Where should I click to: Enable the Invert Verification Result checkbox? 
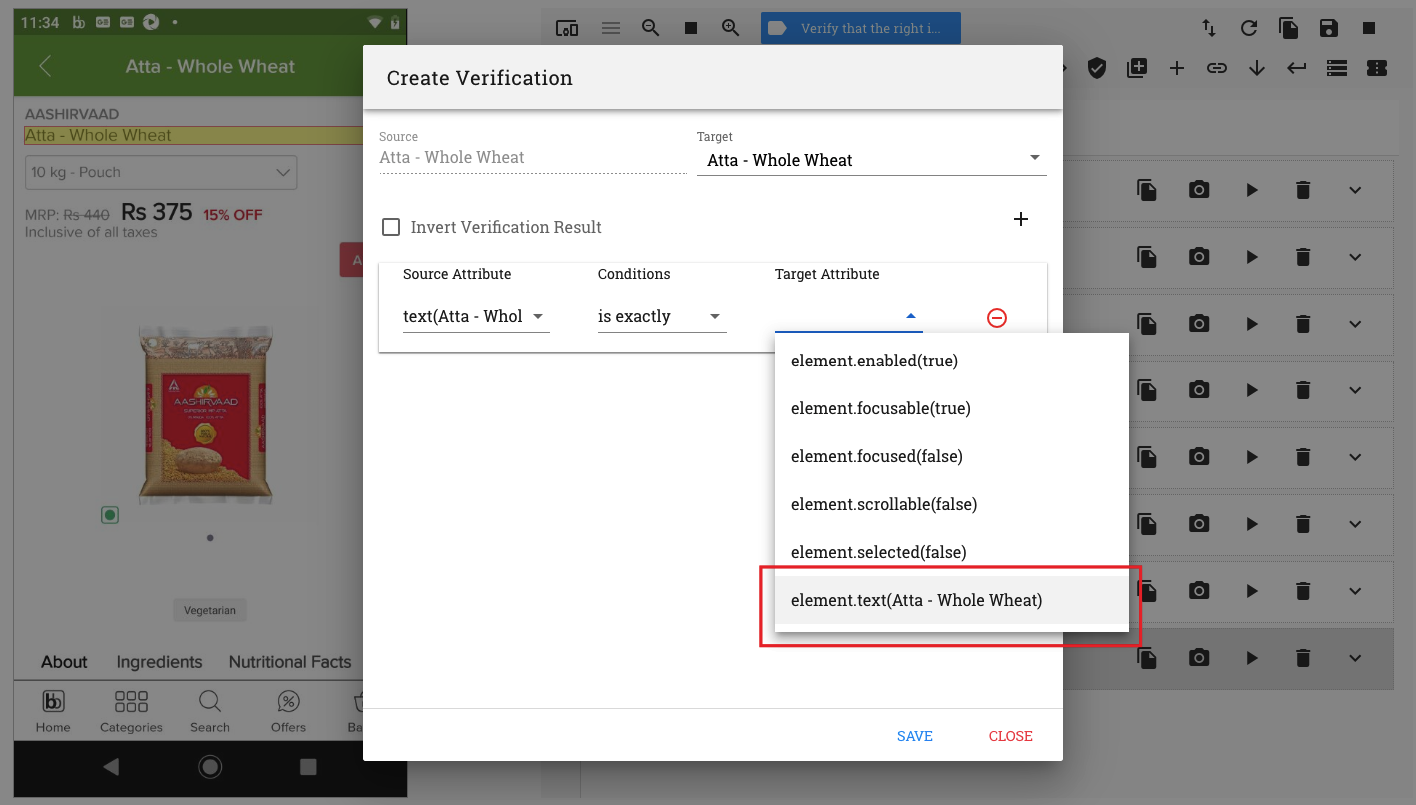[391, 227]
